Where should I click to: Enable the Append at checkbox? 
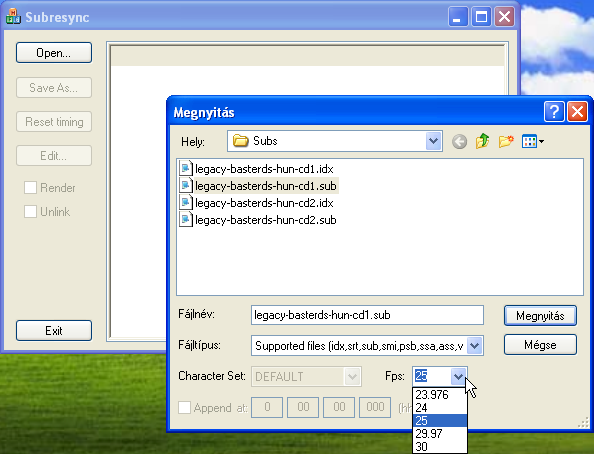coord(184,408)
